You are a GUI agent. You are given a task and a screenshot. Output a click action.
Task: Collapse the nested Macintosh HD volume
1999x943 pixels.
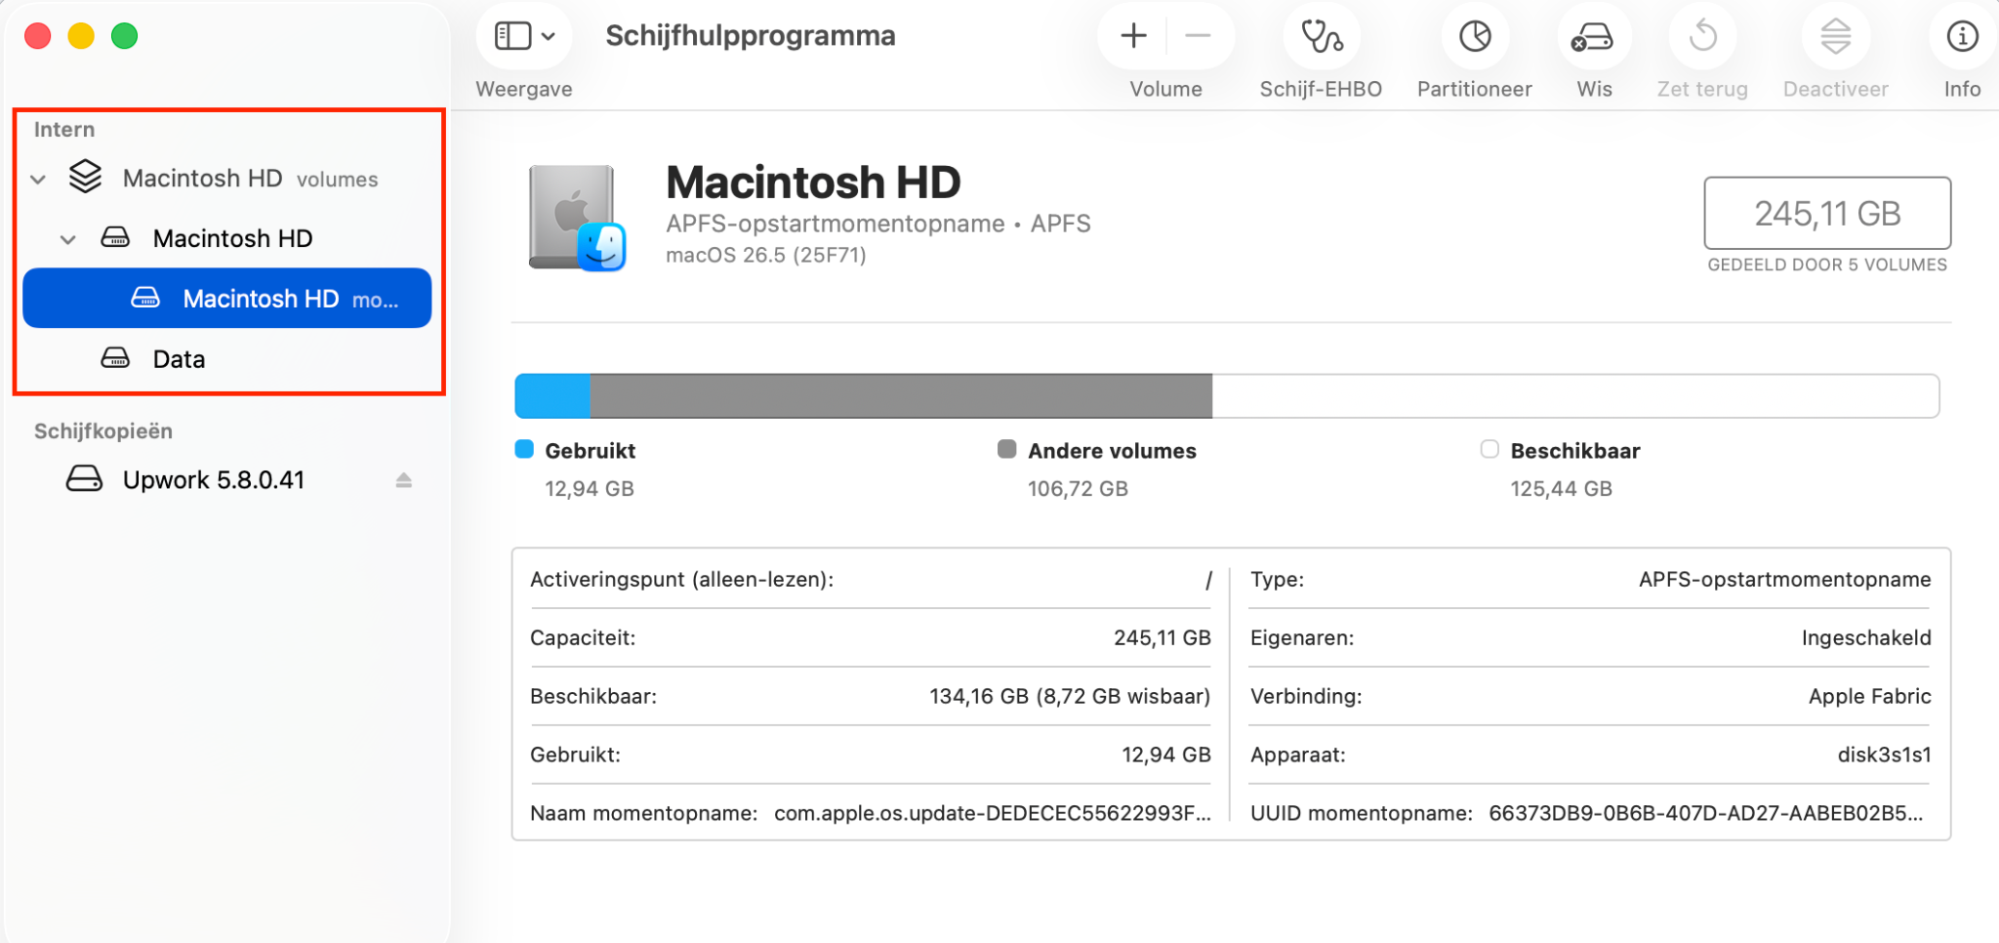point(68,240)
